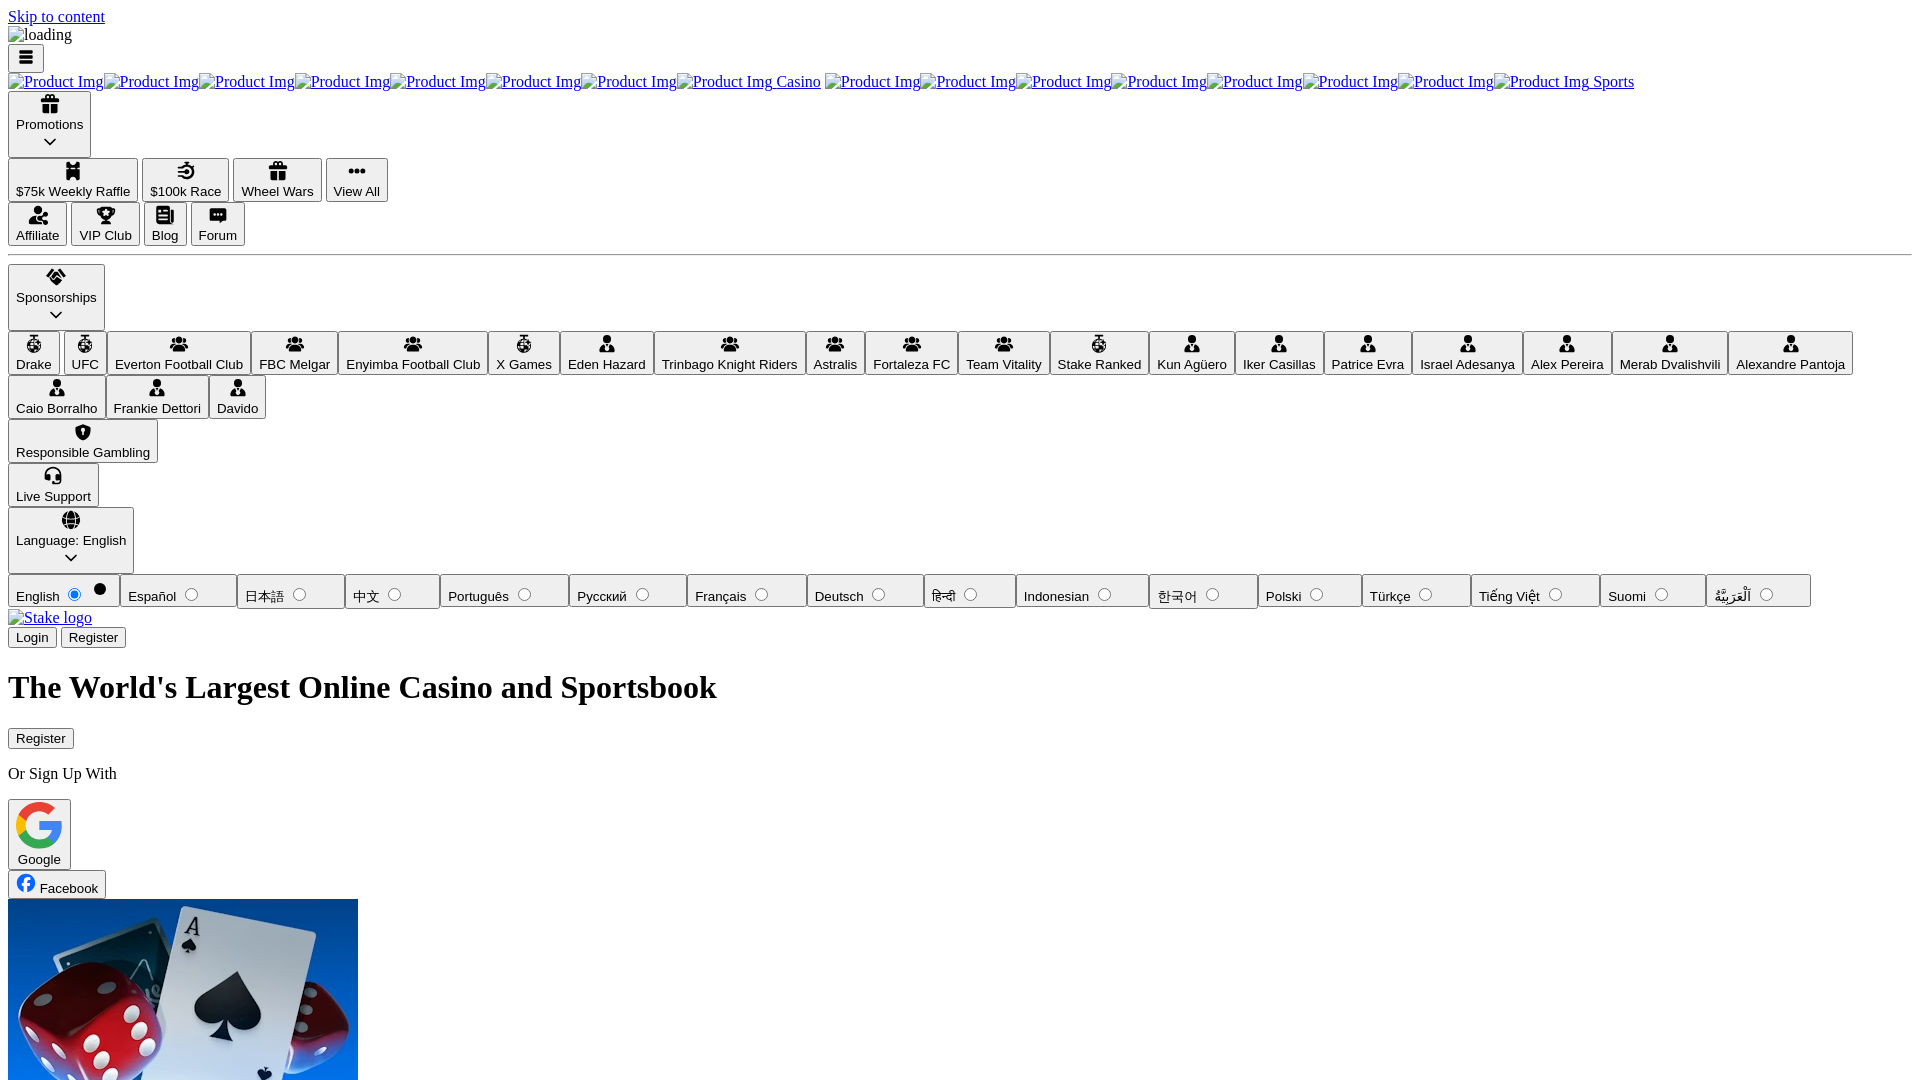Open the Casino product link

414,82
